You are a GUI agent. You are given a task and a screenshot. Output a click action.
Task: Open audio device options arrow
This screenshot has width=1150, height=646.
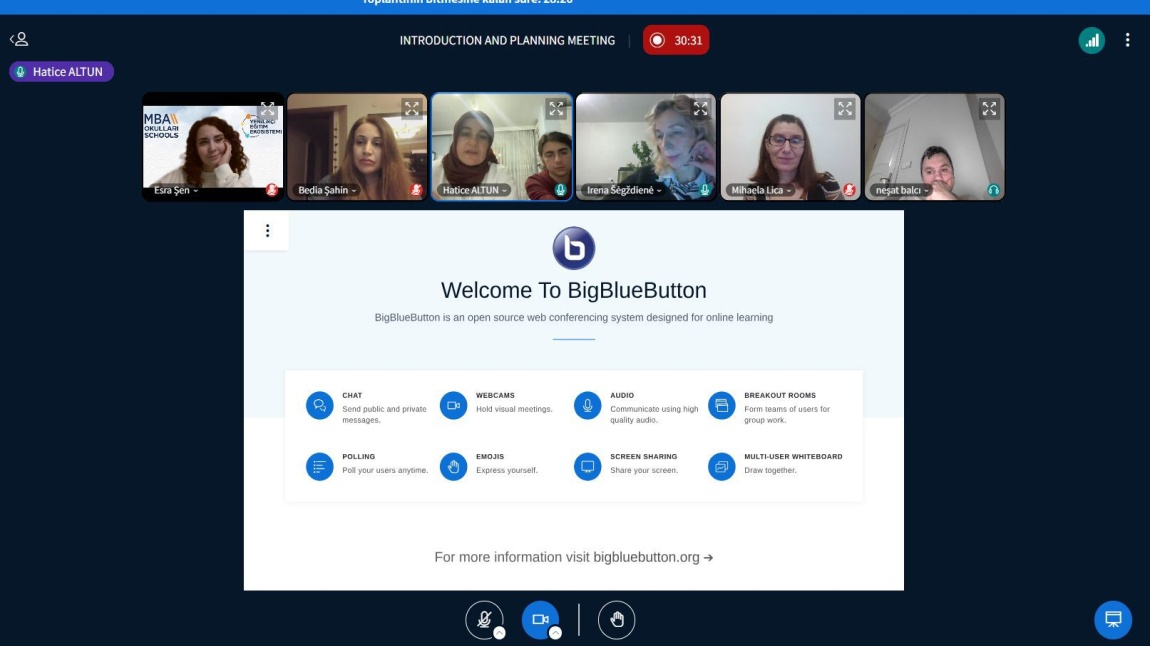click(499, 633)
